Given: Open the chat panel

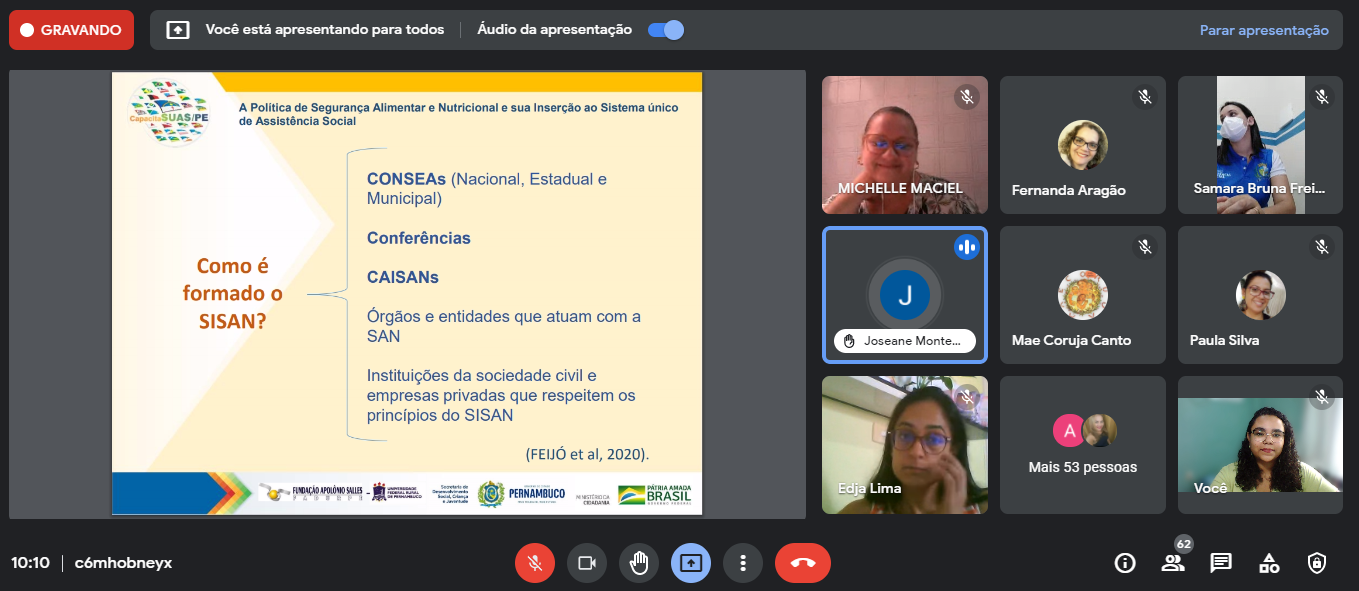Looking at the screenshot, I should (x=1221, y=563).
